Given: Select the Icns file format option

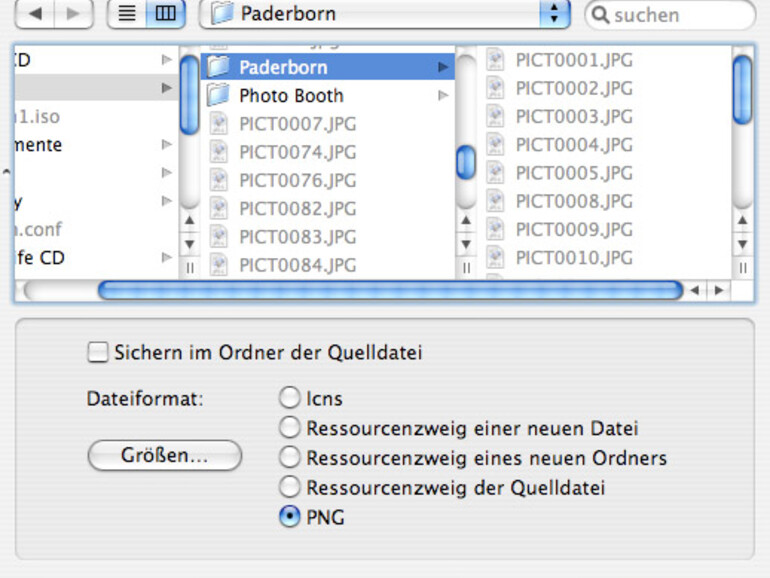Looking at the screenshot, I should coord(290,398).
